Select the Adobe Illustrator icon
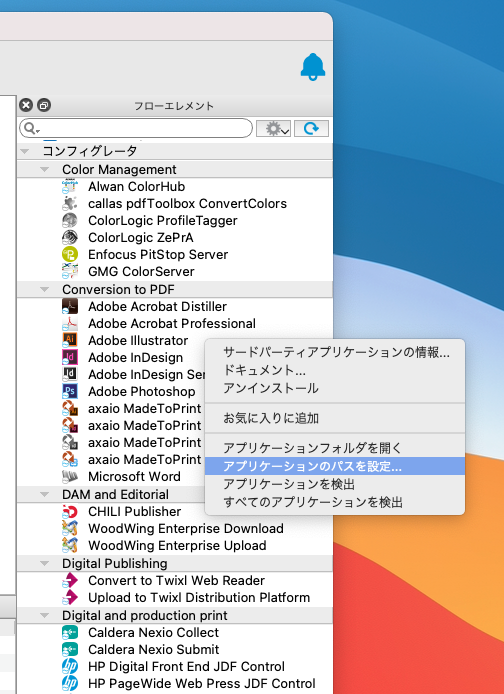 [x=70, y=340]
